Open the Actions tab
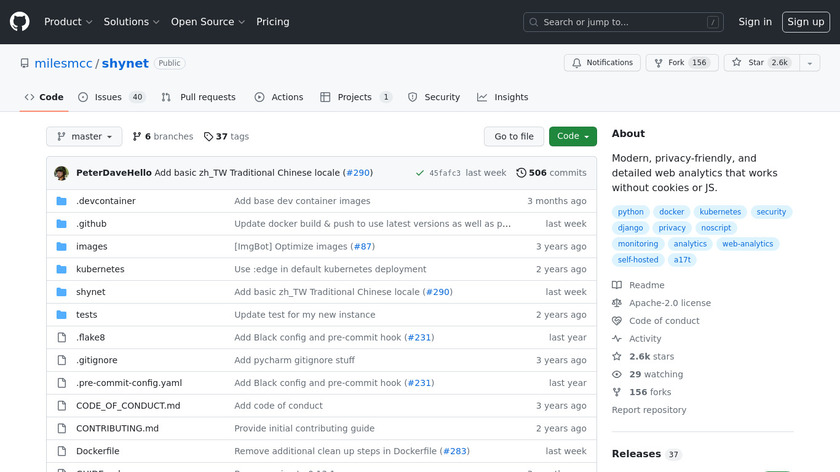Viewport: 840px width, 472px height. coord(279,98)
